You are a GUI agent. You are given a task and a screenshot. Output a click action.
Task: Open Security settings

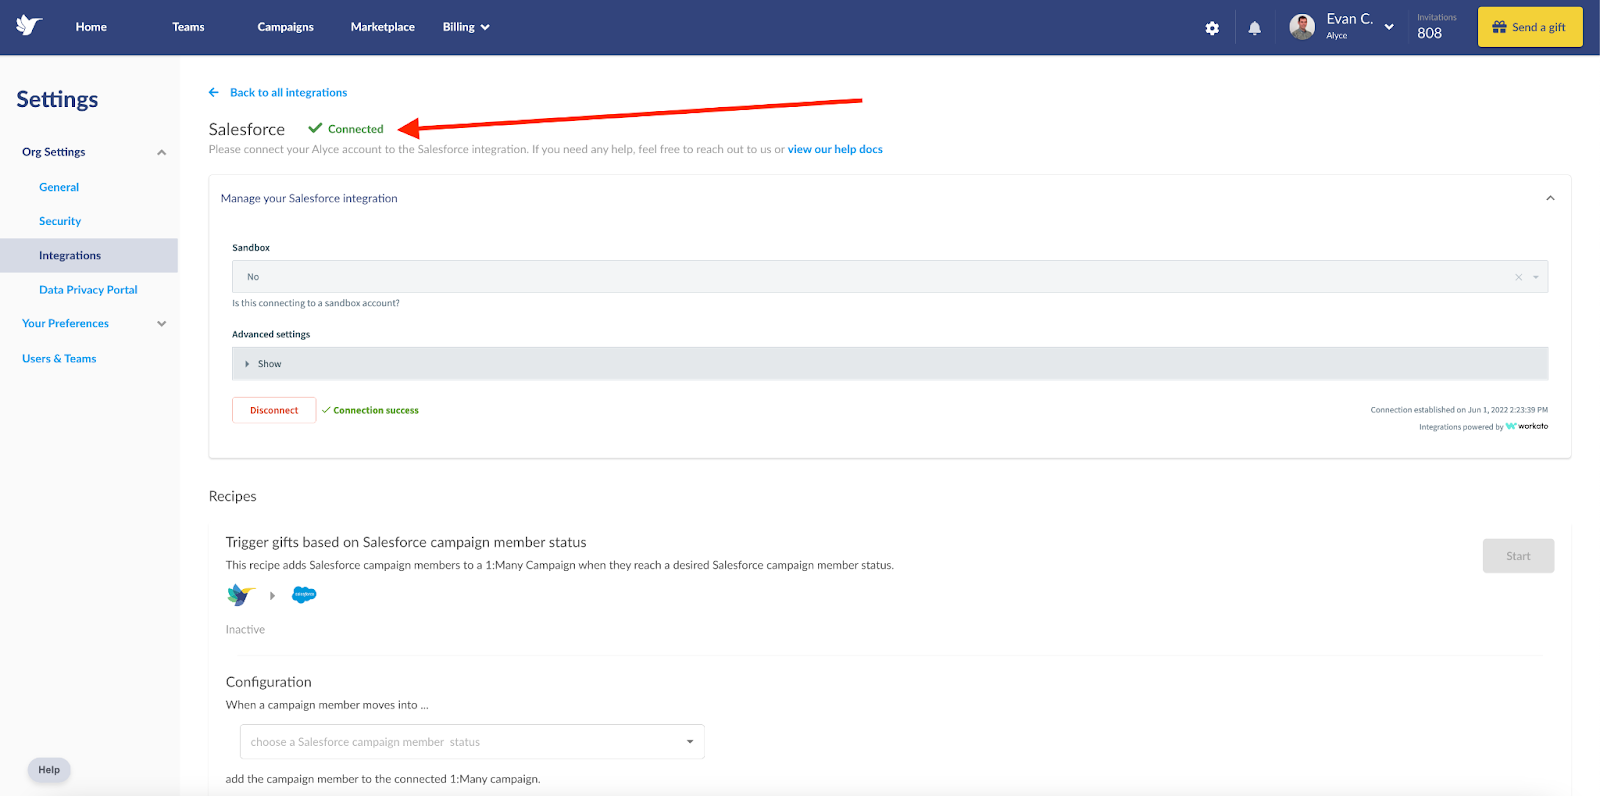tap(60, 221)
